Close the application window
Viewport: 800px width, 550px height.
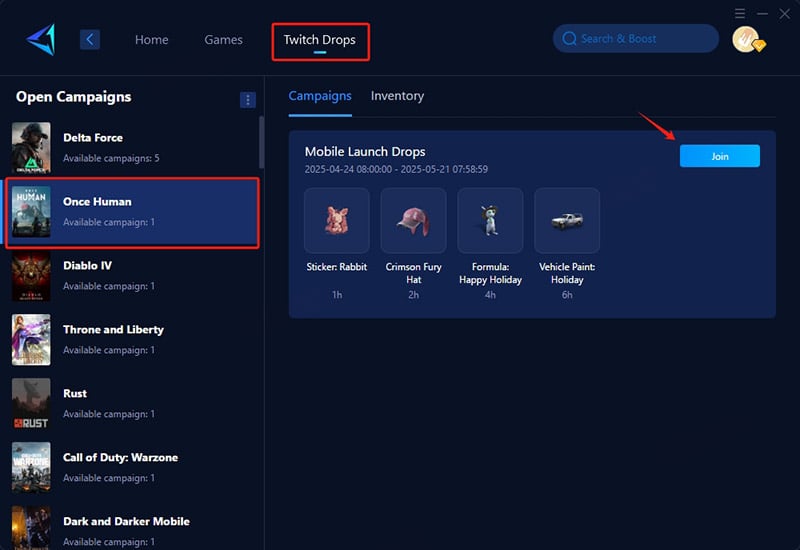[x=785, y=14]
